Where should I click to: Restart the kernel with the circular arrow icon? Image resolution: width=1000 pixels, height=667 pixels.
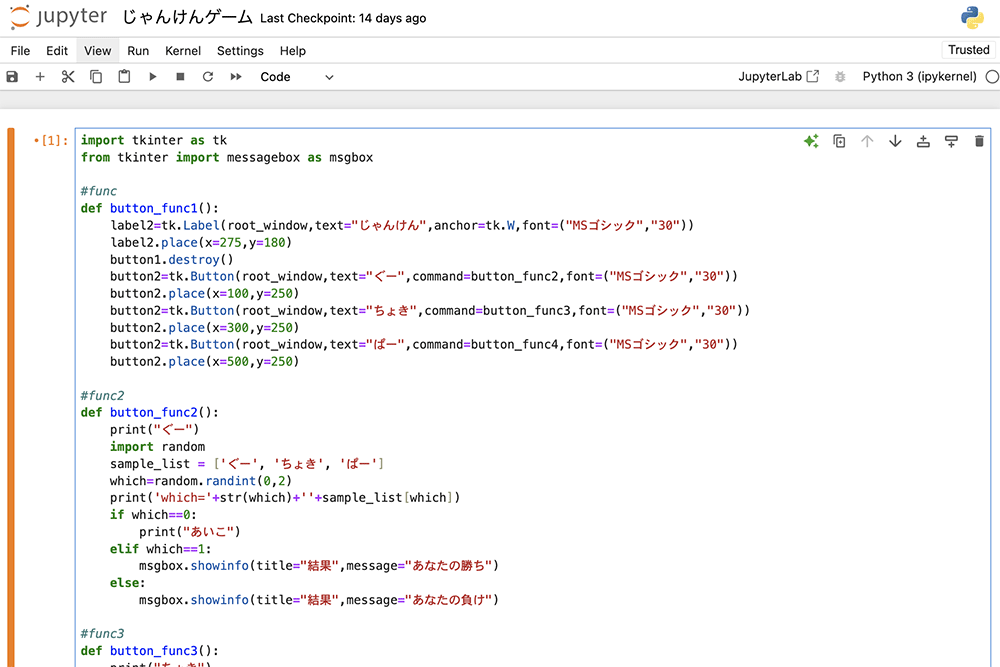208,77
